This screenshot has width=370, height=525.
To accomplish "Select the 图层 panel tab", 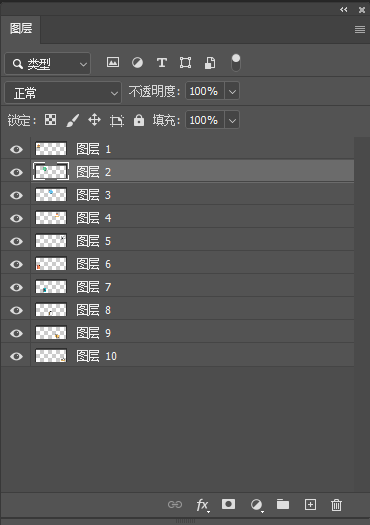I will click(21, 29).
